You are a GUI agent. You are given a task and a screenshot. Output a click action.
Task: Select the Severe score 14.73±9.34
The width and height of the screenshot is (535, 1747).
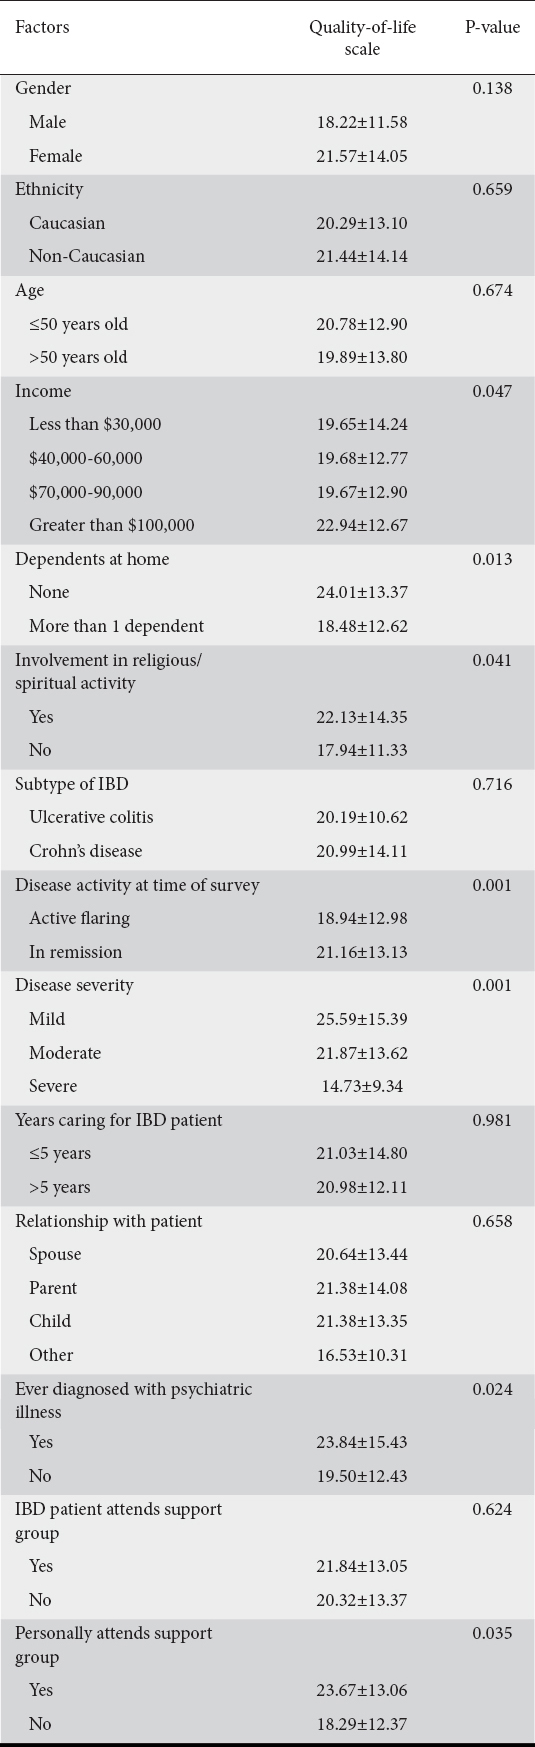click(x=362, y=1086)
